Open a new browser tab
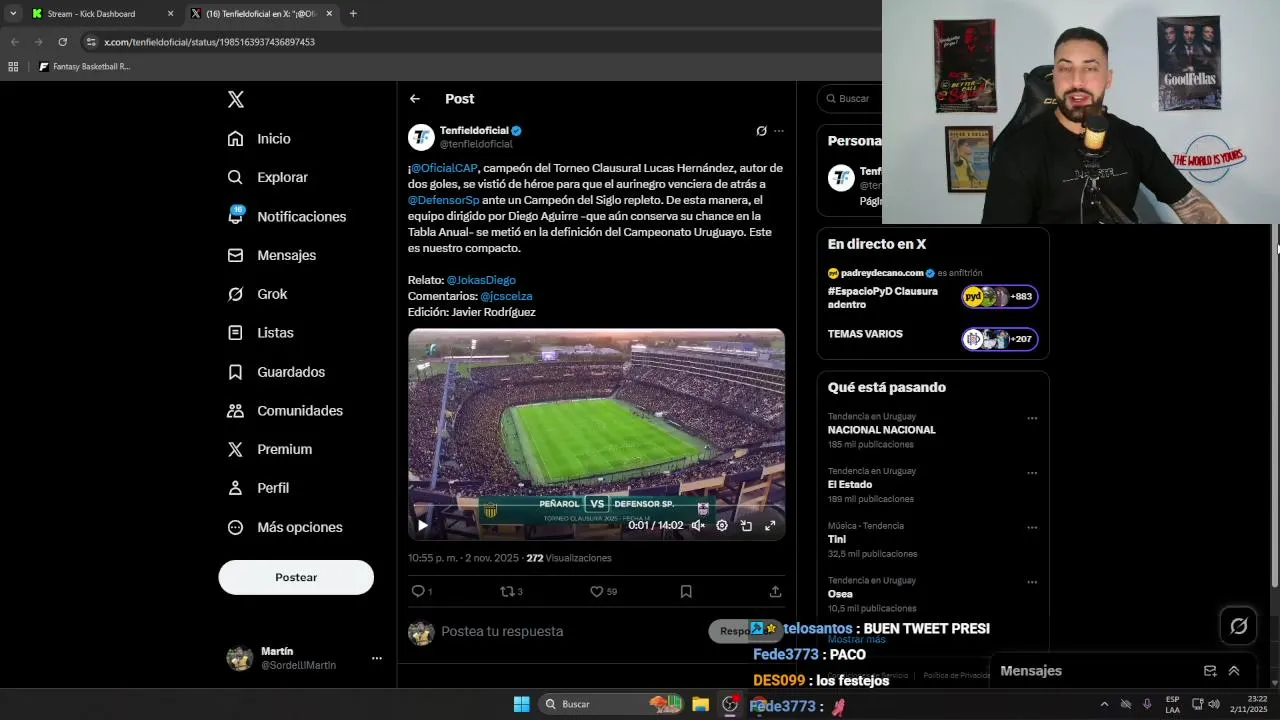Viewport: 1280px width, 720px height. tap(353, 14)
